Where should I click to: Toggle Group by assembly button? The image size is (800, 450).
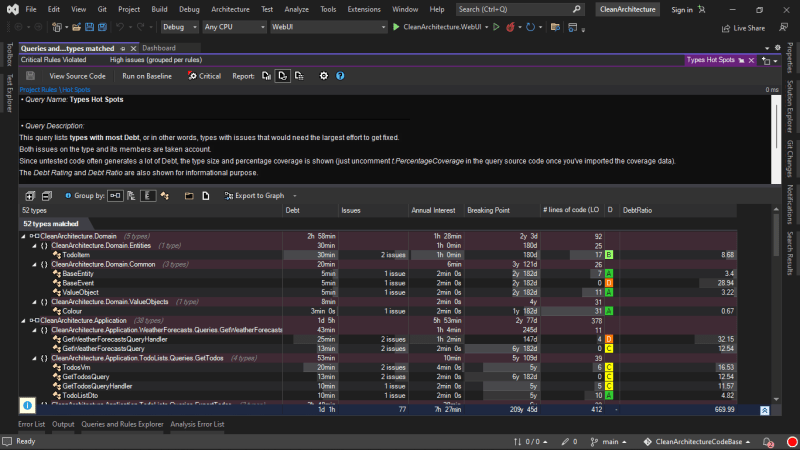115,196
